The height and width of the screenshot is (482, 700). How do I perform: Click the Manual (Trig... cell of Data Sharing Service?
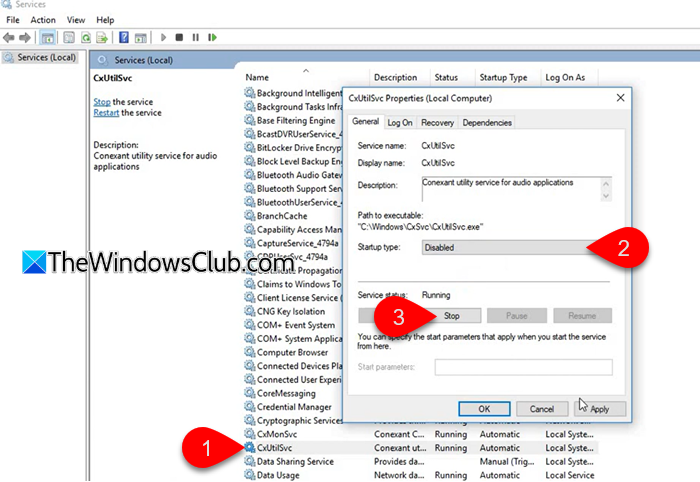click(507, 461)
